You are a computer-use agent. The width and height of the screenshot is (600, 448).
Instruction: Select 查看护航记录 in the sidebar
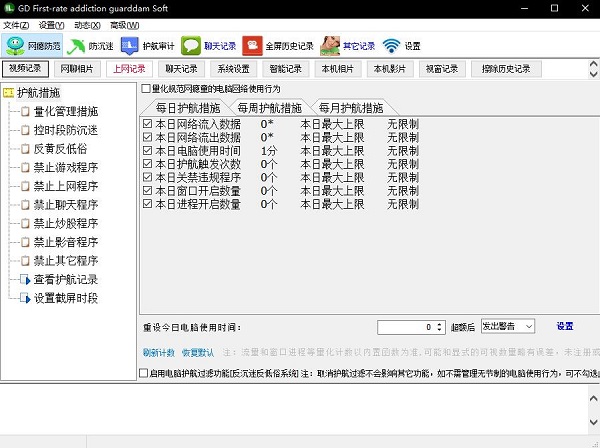[x=65, y=279]
